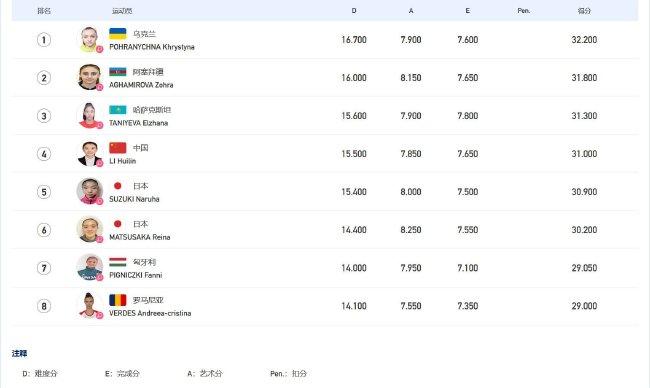The image size is (650, 388).
Task: Open PIGNICZKI Fanni profile link
Action: click(136, 275)
